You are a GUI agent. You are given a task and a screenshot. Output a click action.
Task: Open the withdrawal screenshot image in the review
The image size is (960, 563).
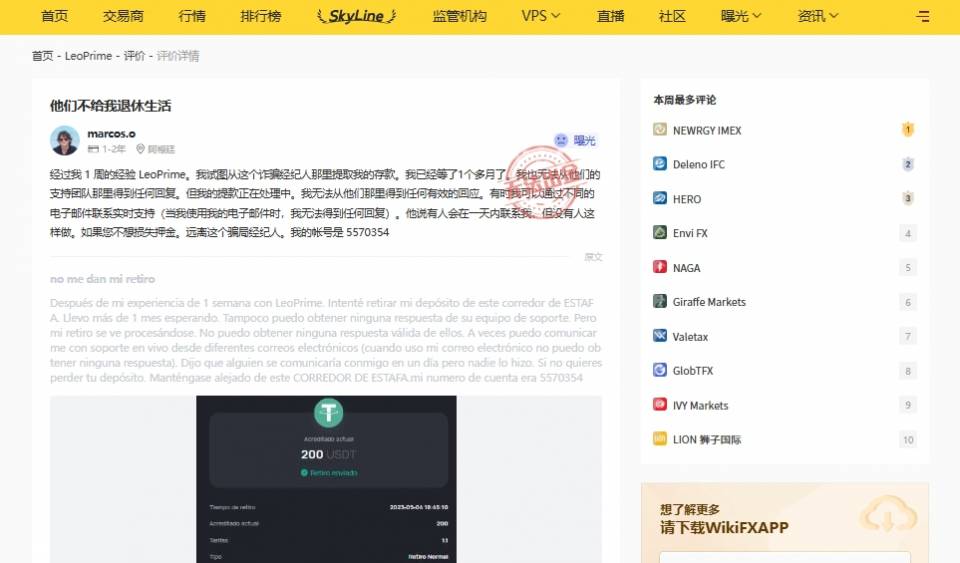[x=326, y=479]
